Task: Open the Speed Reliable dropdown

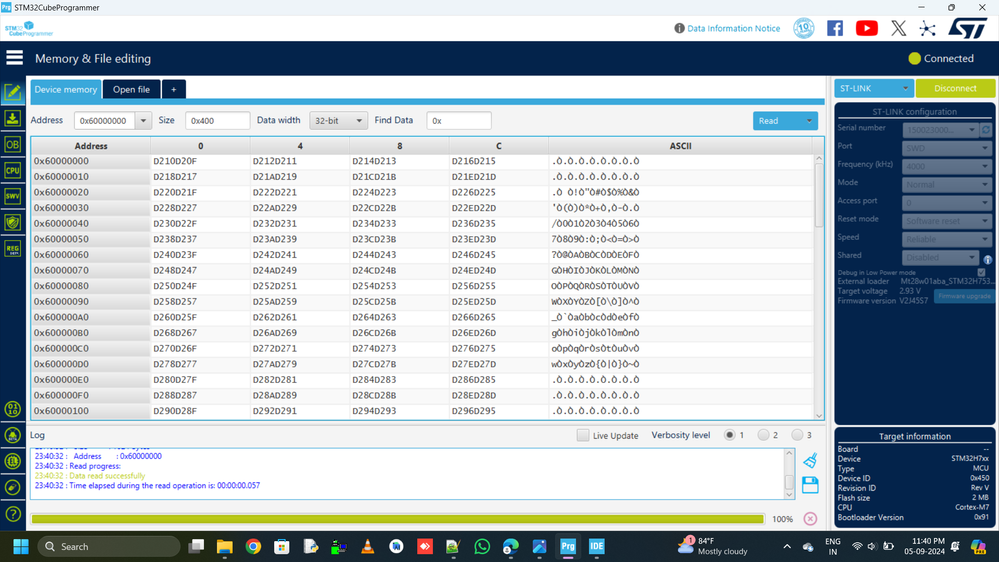Action: click(x=947, y=239)
